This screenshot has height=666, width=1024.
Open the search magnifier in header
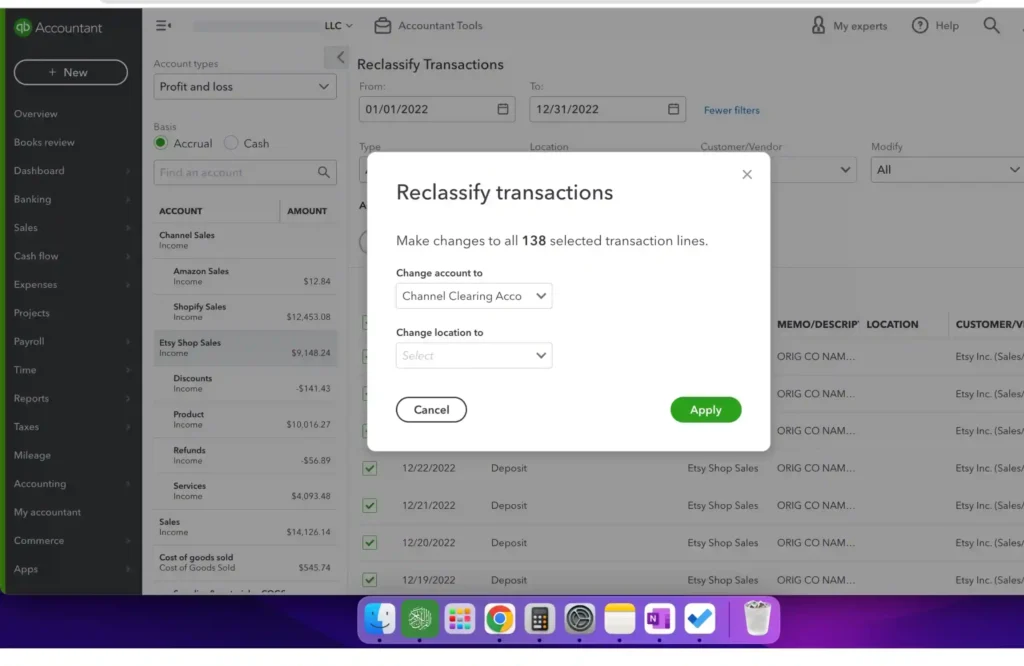point(991,25)
